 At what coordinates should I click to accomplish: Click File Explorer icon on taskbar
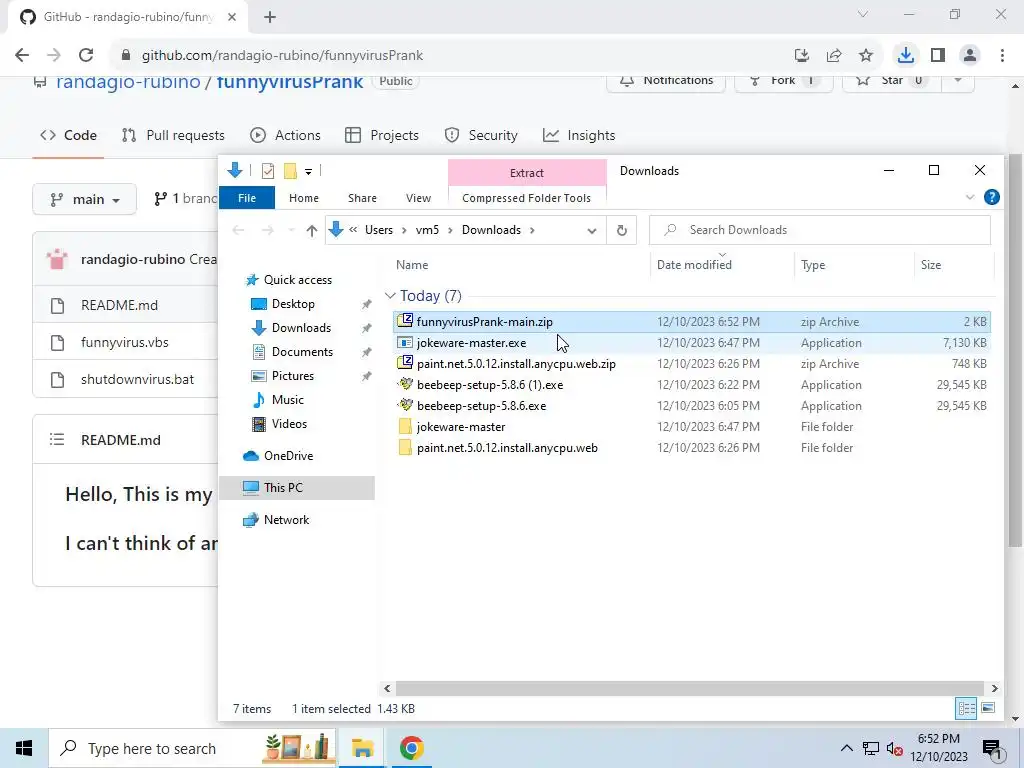(362, 748)
